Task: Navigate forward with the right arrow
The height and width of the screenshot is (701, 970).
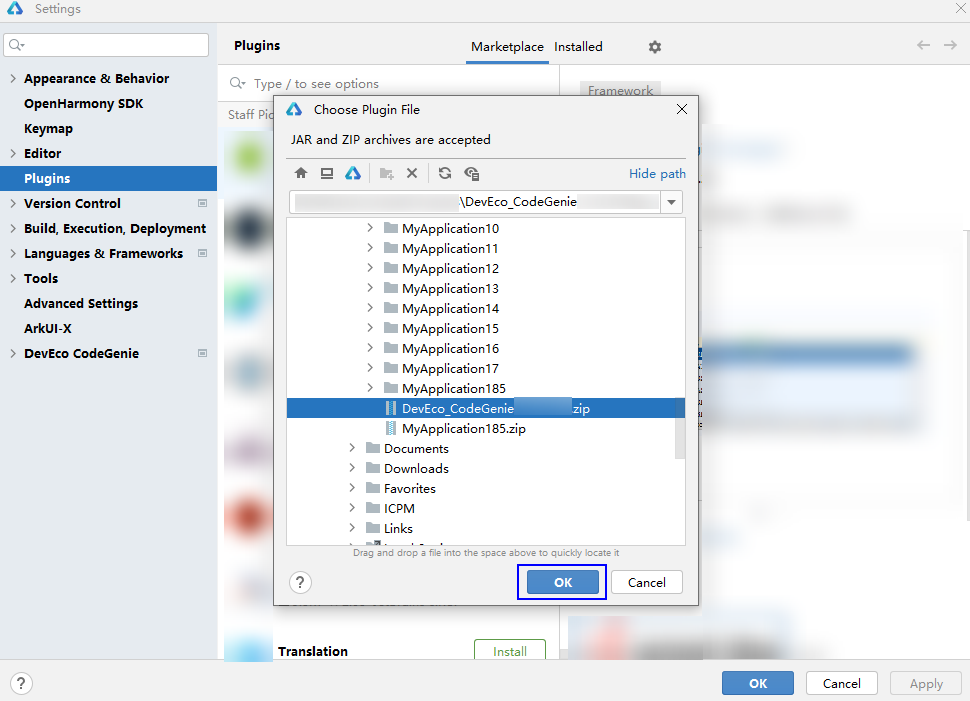Action: pos(950,45)
